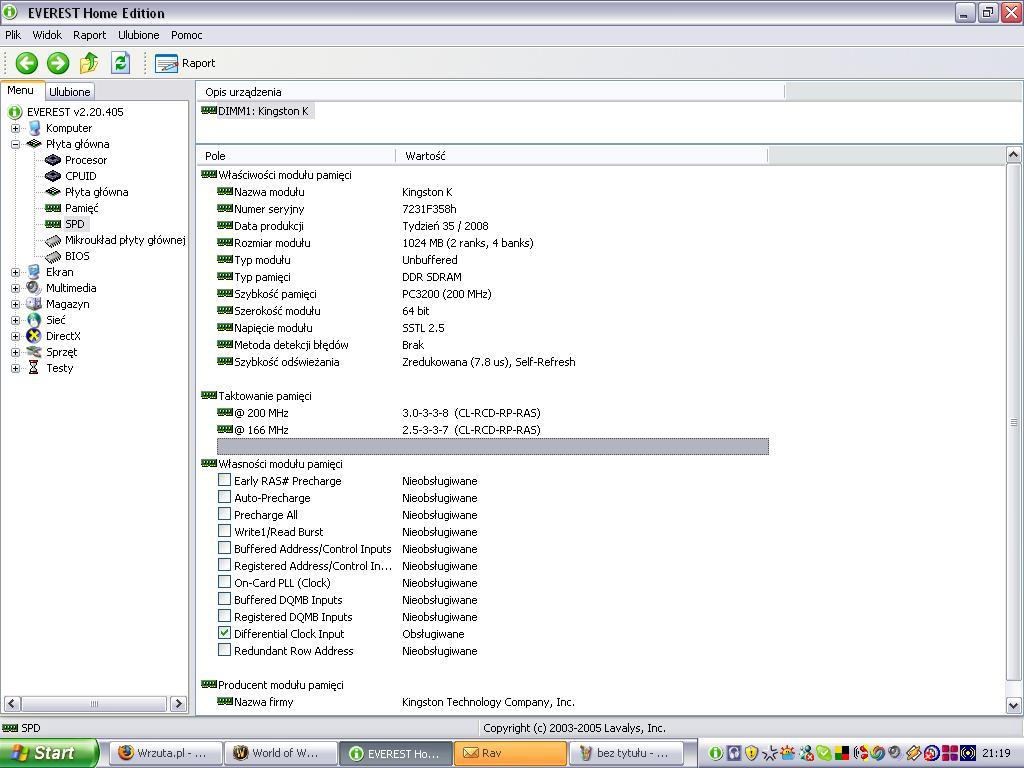Switch to Wrzuta.pl taskbar window
The width and height of the screenshot is (1024, 768).
coord(164,753)
